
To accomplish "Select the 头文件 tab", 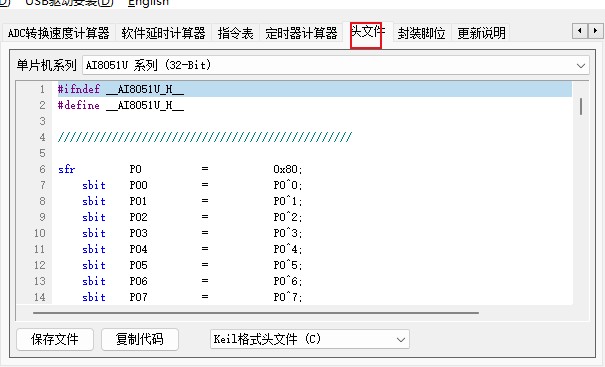I will coord(367,32).
